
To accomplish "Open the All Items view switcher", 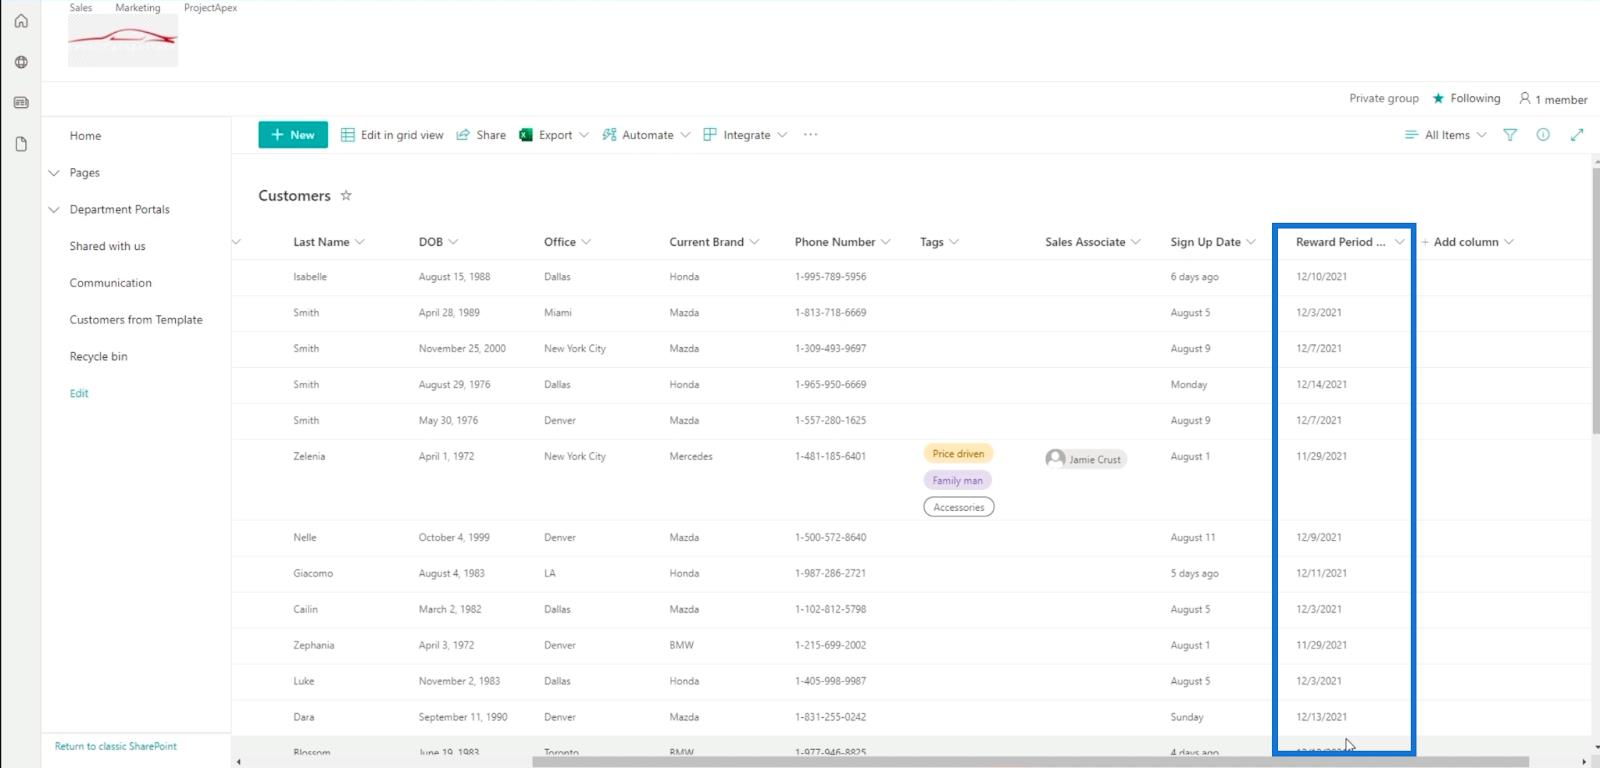I will click(1446, 135).
